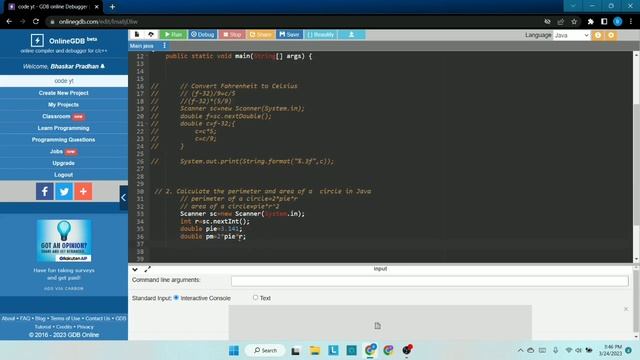Switch to the Main.java file tab

pyautogui.click(x=142, y=46)
